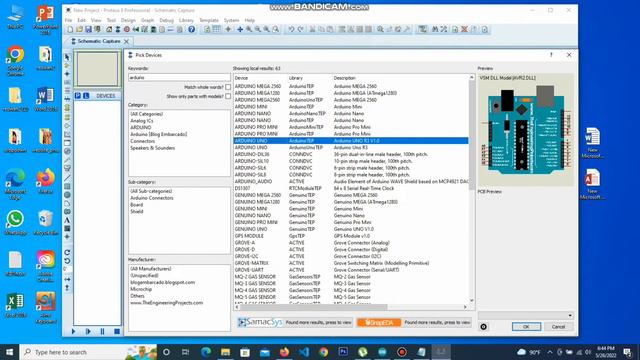Enable 'Match whole words' checkbox
The width and height of the screenshot is (640, 360).
(x=228, y=87)
